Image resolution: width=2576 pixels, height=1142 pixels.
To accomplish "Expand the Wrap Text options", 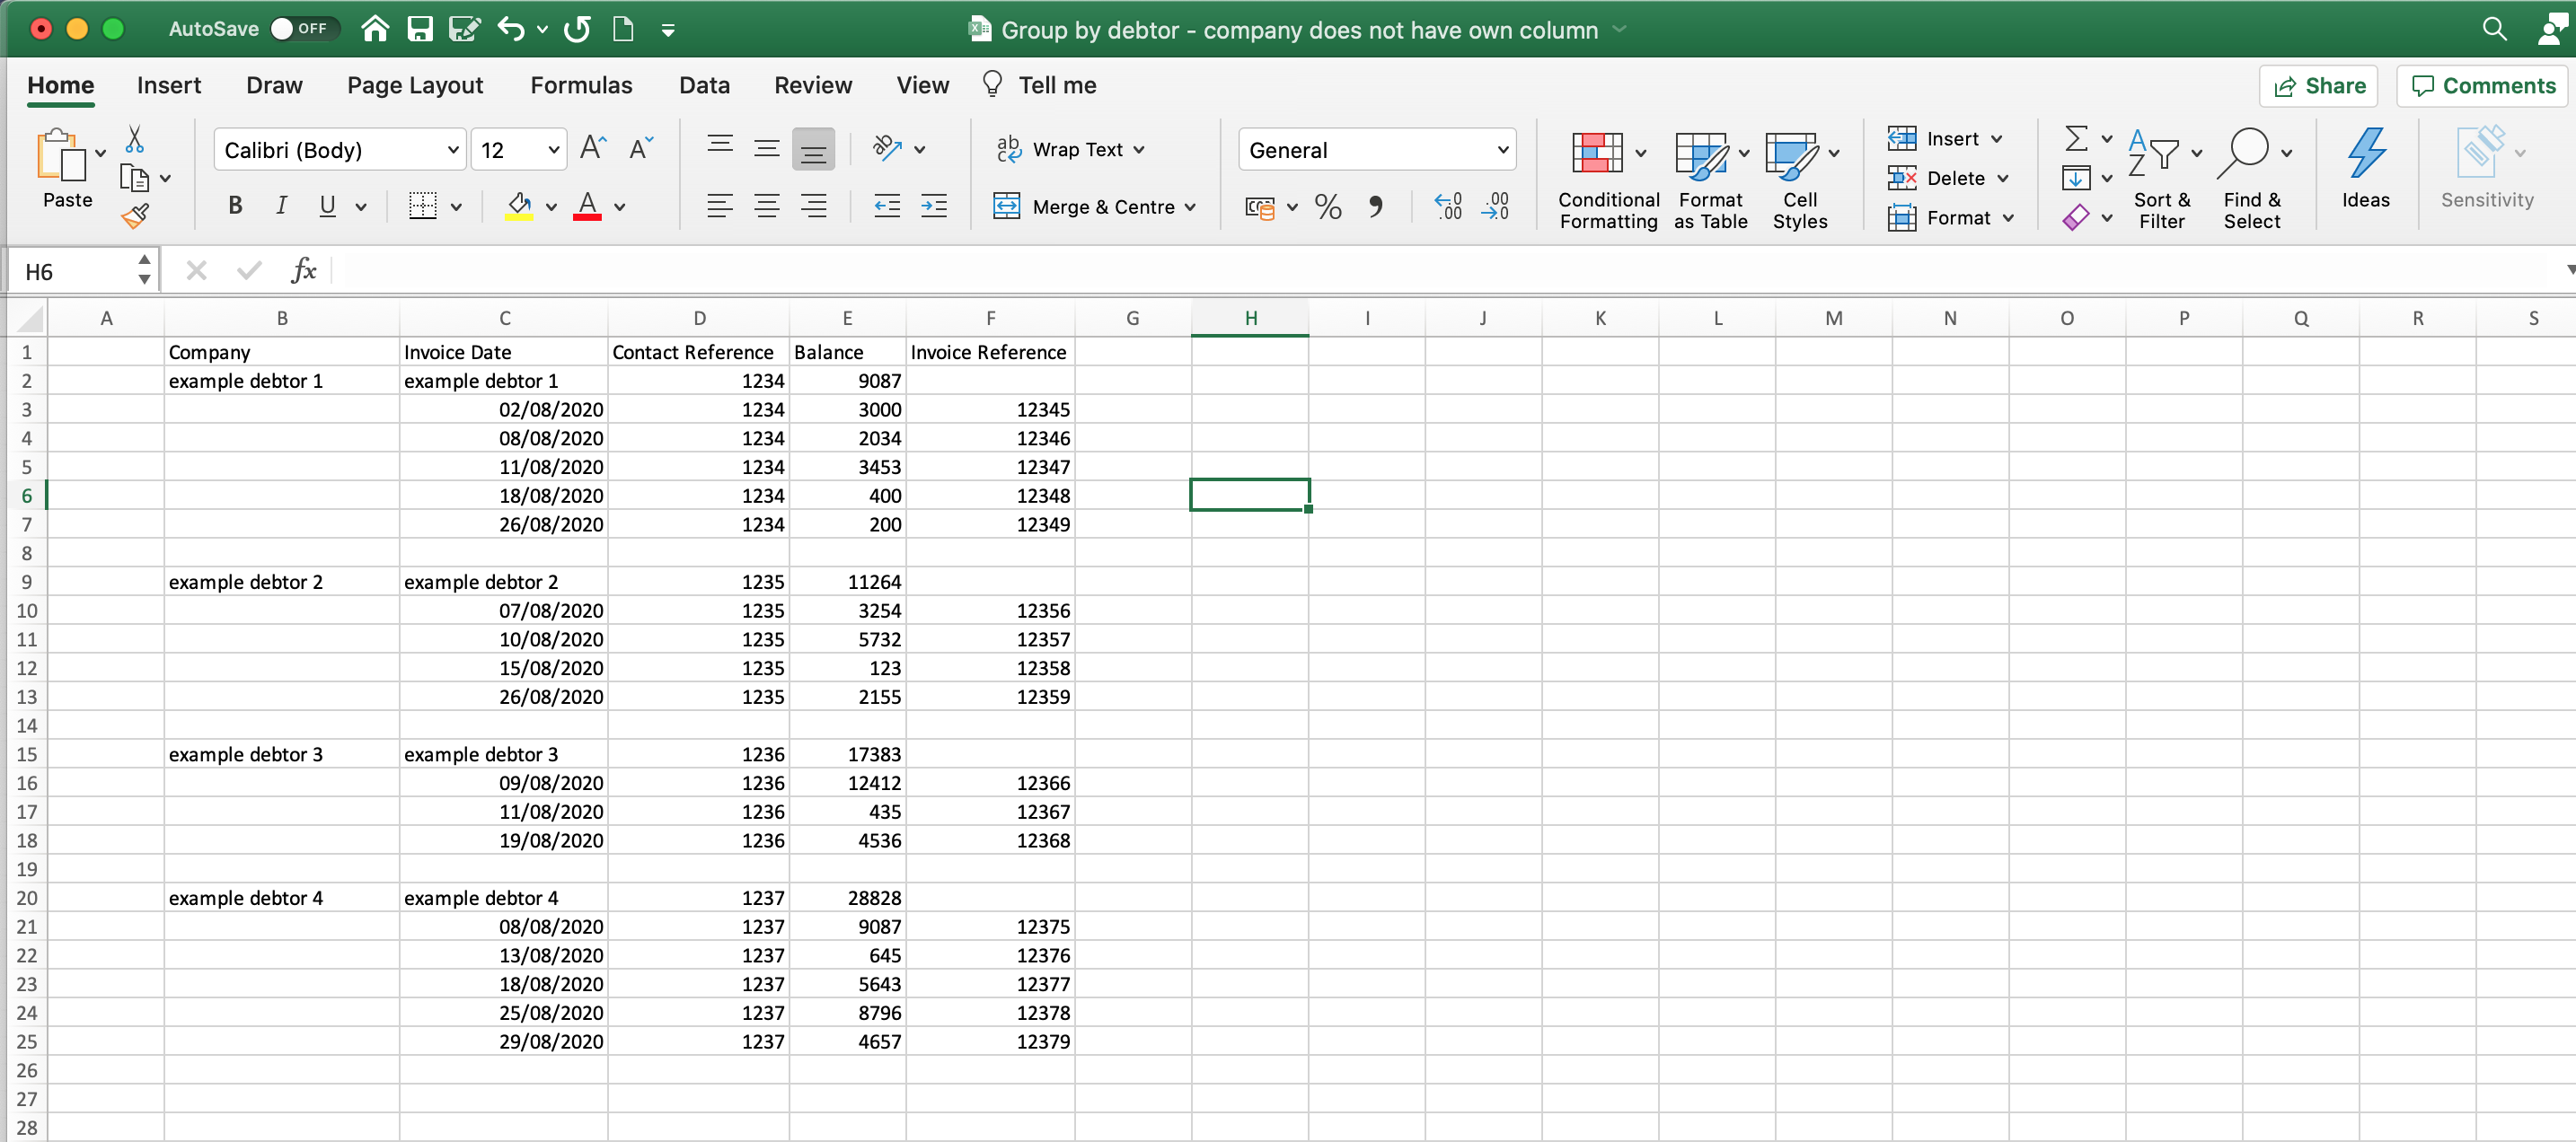I will pyautogui.click(x=1139, y=149).
